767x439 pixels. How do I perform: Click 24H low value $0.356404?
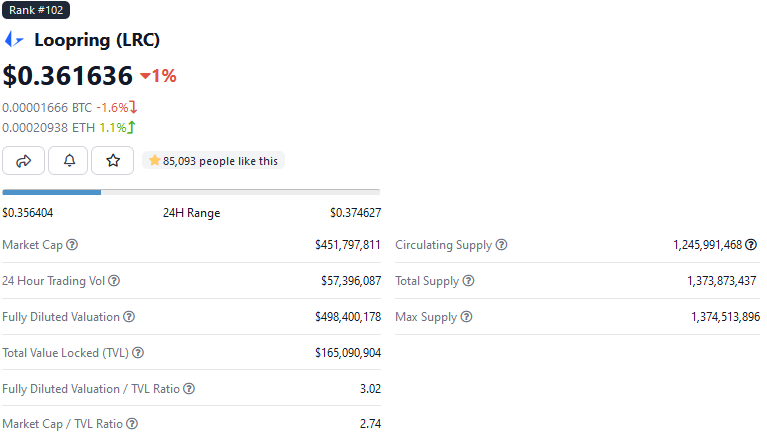[28, 213]
